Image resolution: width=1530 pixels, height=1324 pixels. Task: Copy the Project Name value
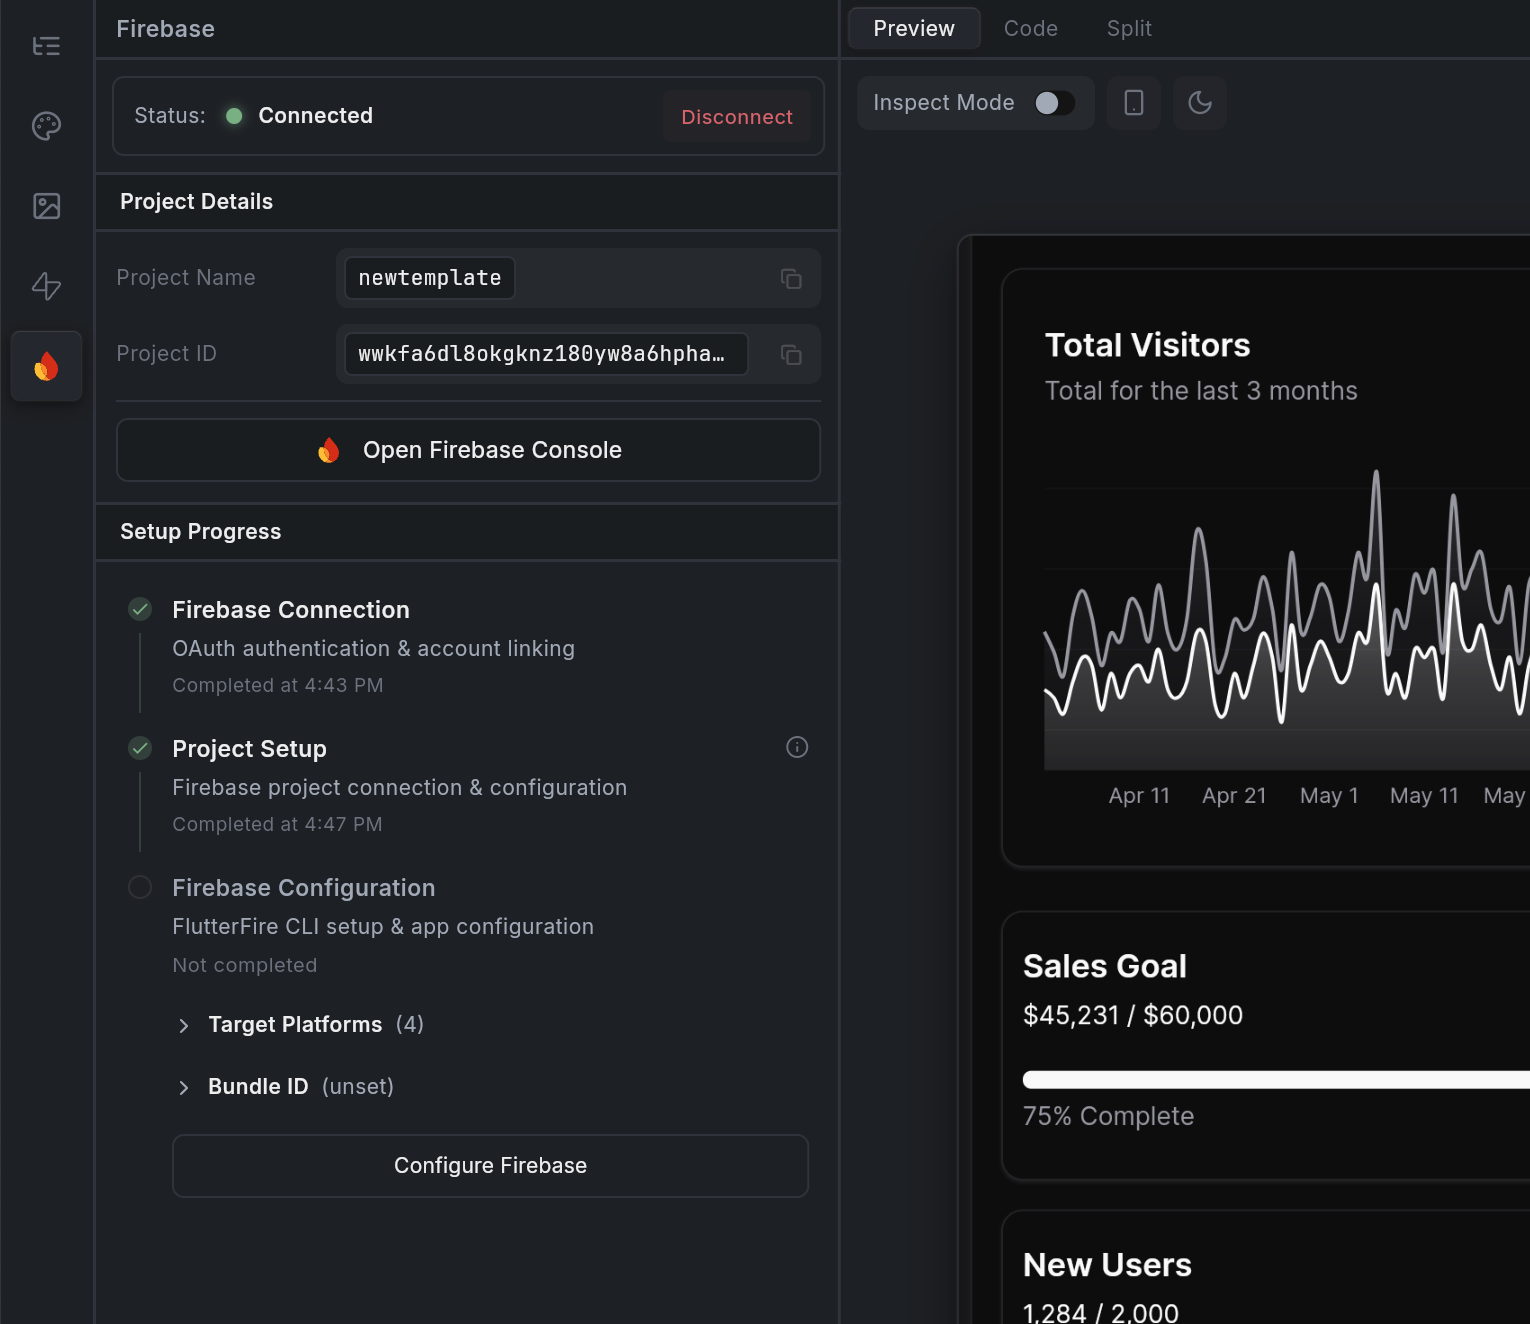pos(791,278)
